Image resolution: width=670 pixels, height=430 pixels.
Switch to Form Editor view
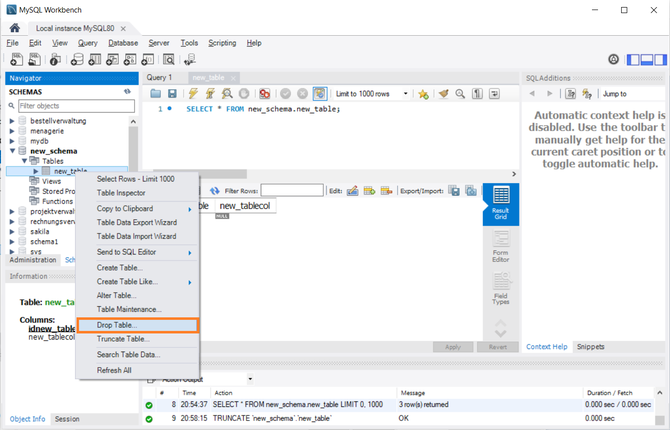501,247
